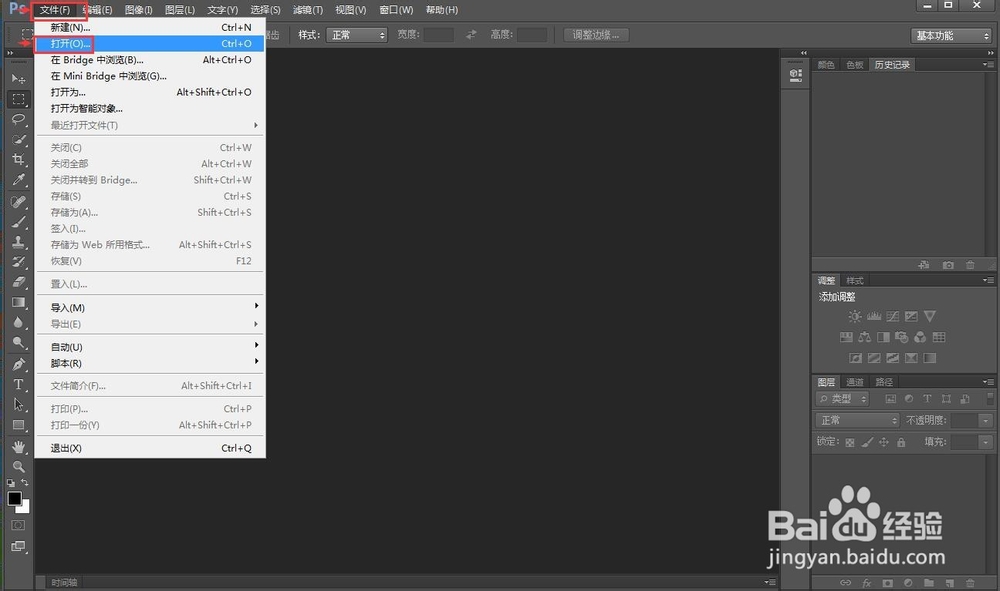Toggle lock transparent pixels
The image size is (1000, 591).
tap(849, 442)
